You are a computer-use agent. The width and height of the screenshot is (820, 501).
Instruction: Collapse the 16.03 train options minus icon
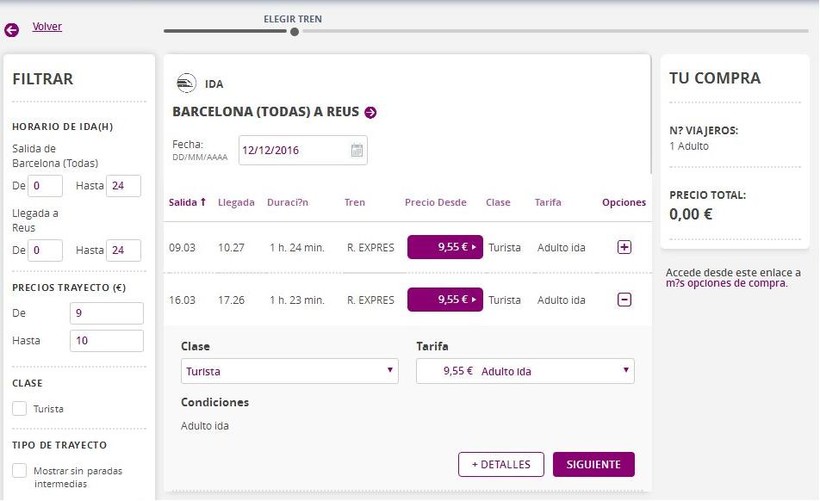tap(624, 299)
